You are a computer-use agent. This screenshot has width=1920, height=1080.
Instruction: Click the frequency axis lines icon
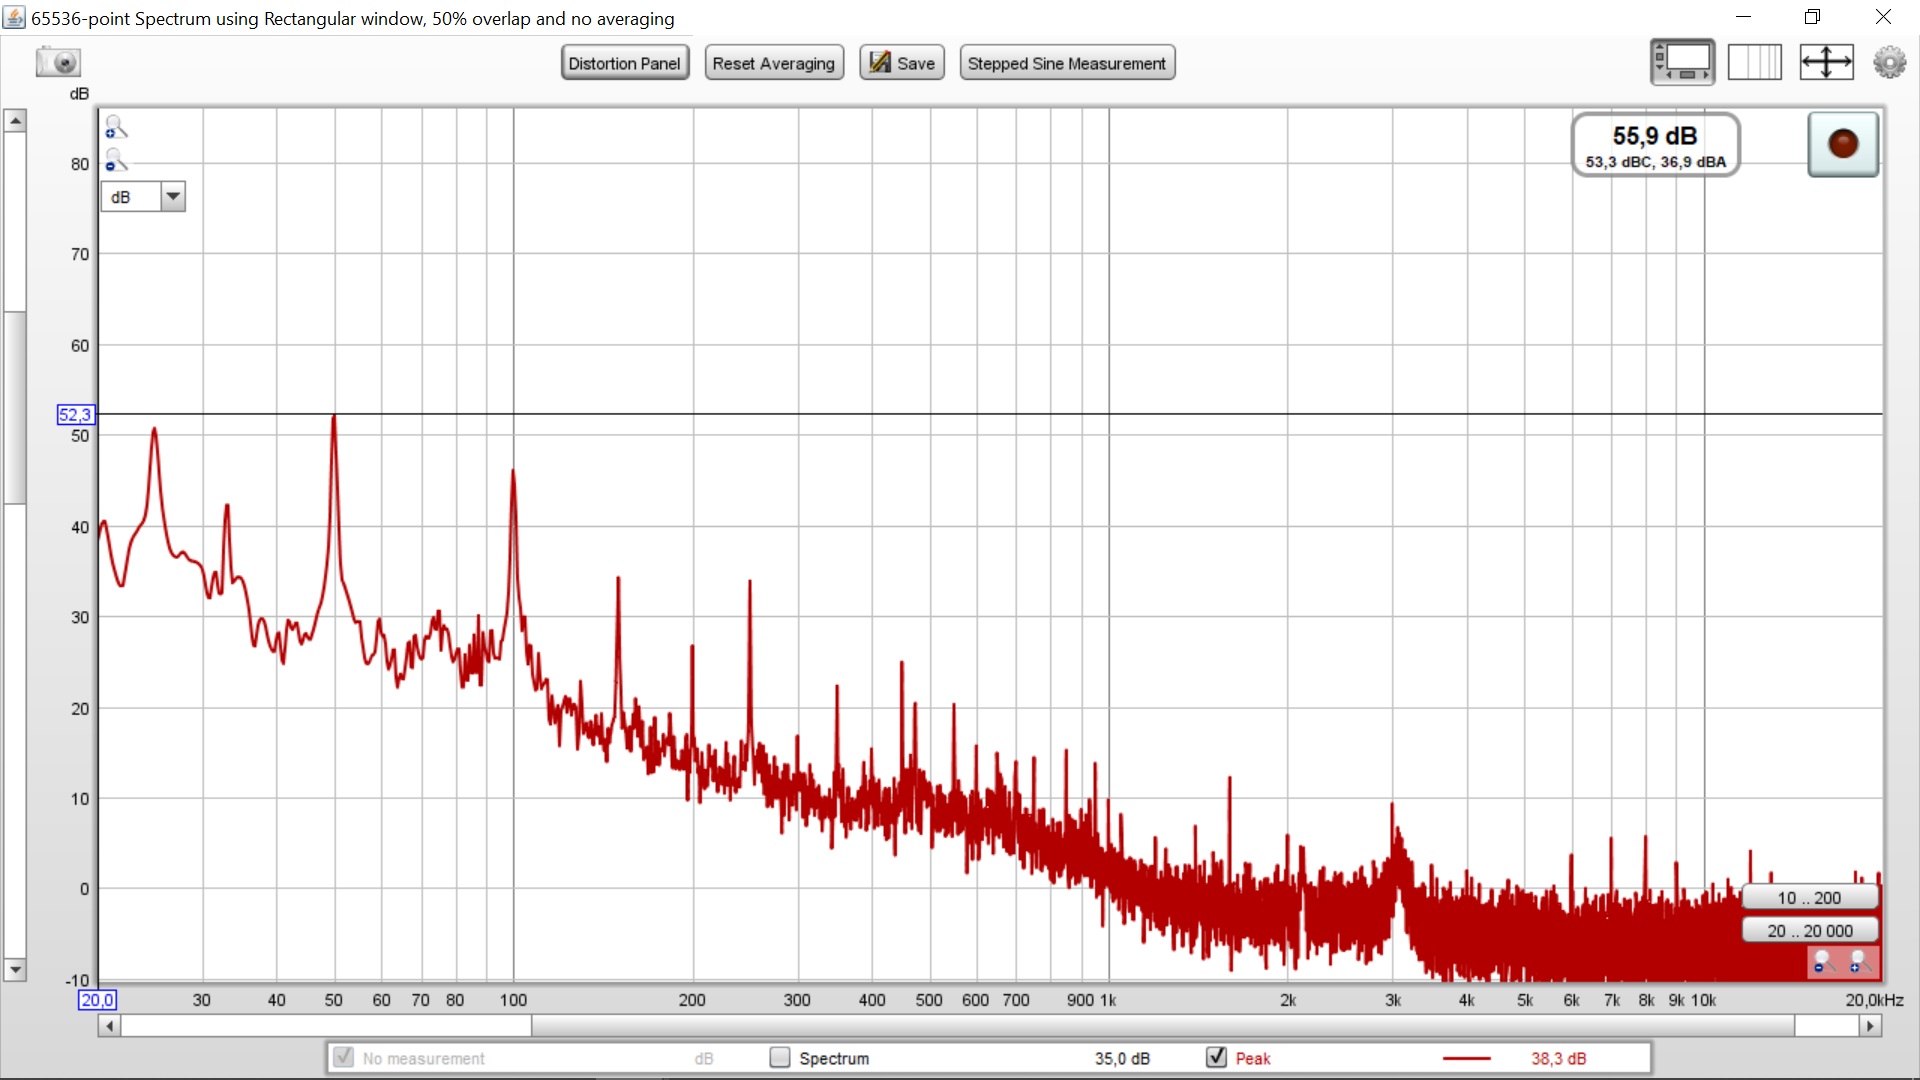pos(1754,62)
